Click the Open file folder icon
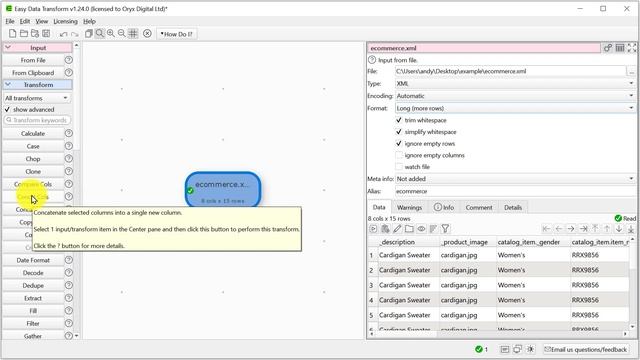The width and height of the screenshot is (640, 360). click(24, 34)
